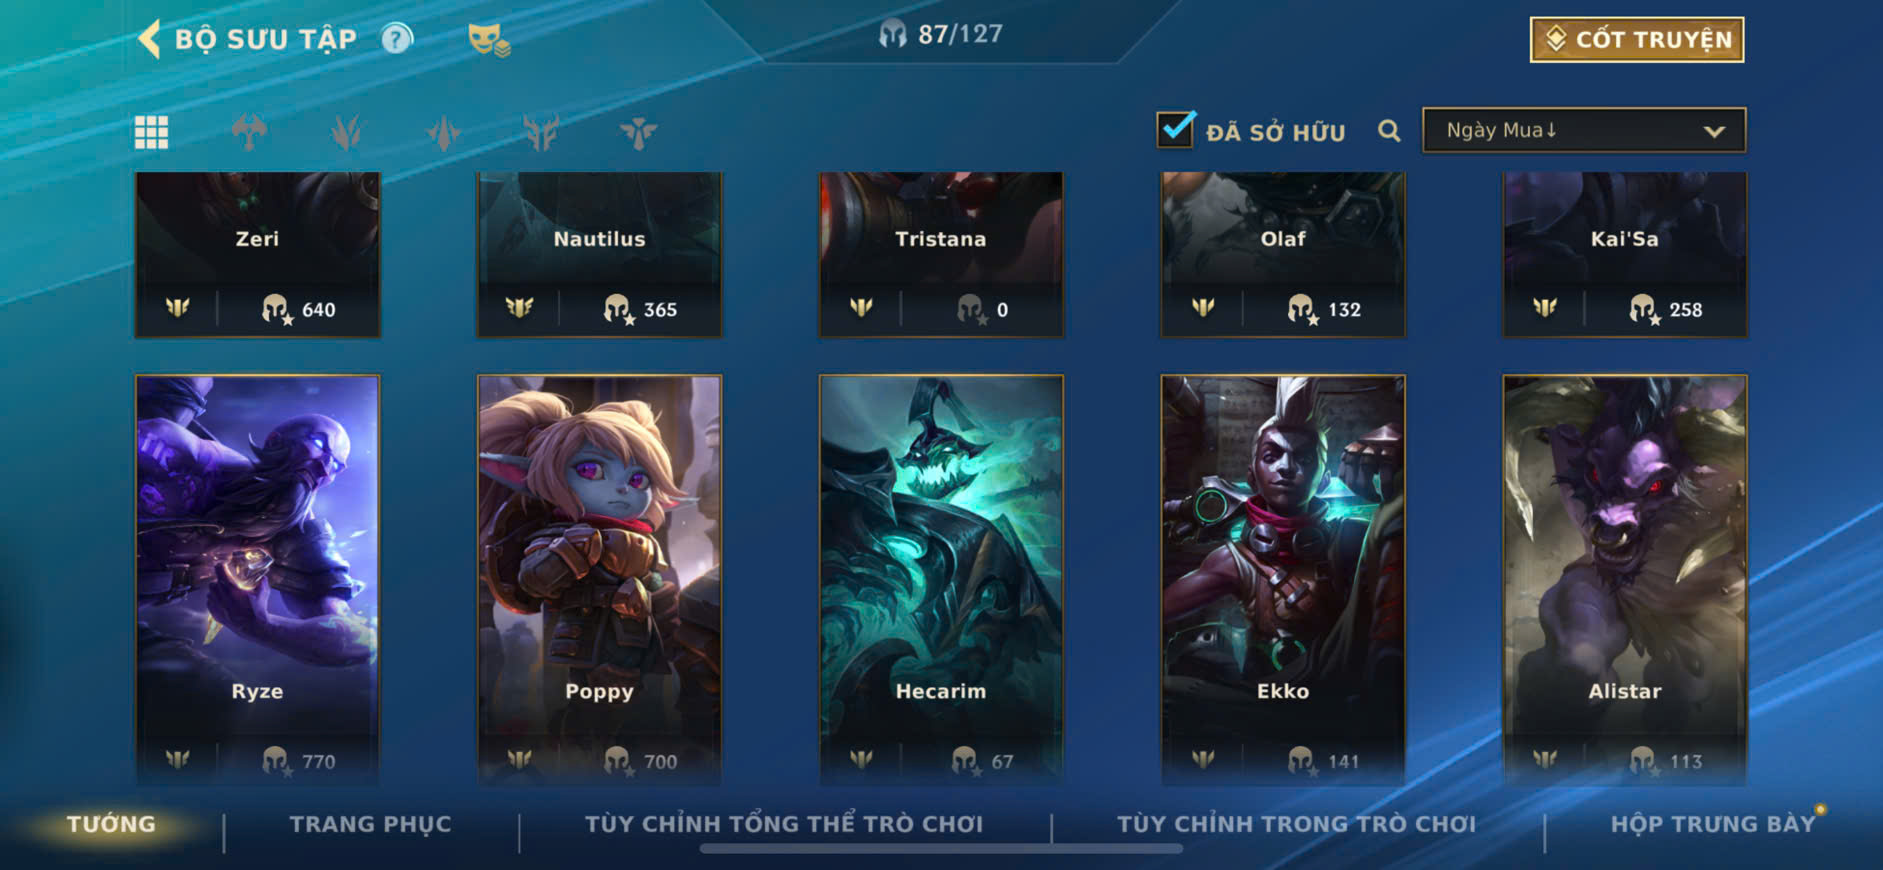
Task: Open the question mark help icon
Action: 397,39
